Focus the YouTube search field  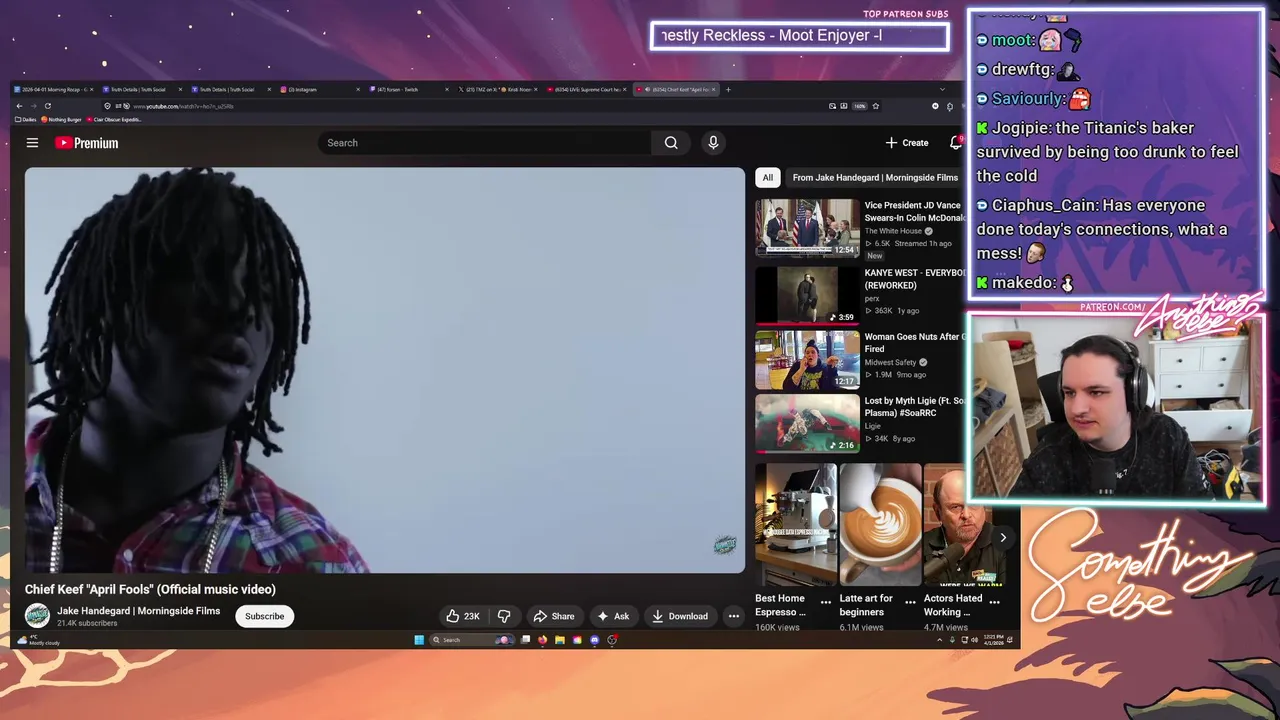pyautogui.click(x=485, y=143)
